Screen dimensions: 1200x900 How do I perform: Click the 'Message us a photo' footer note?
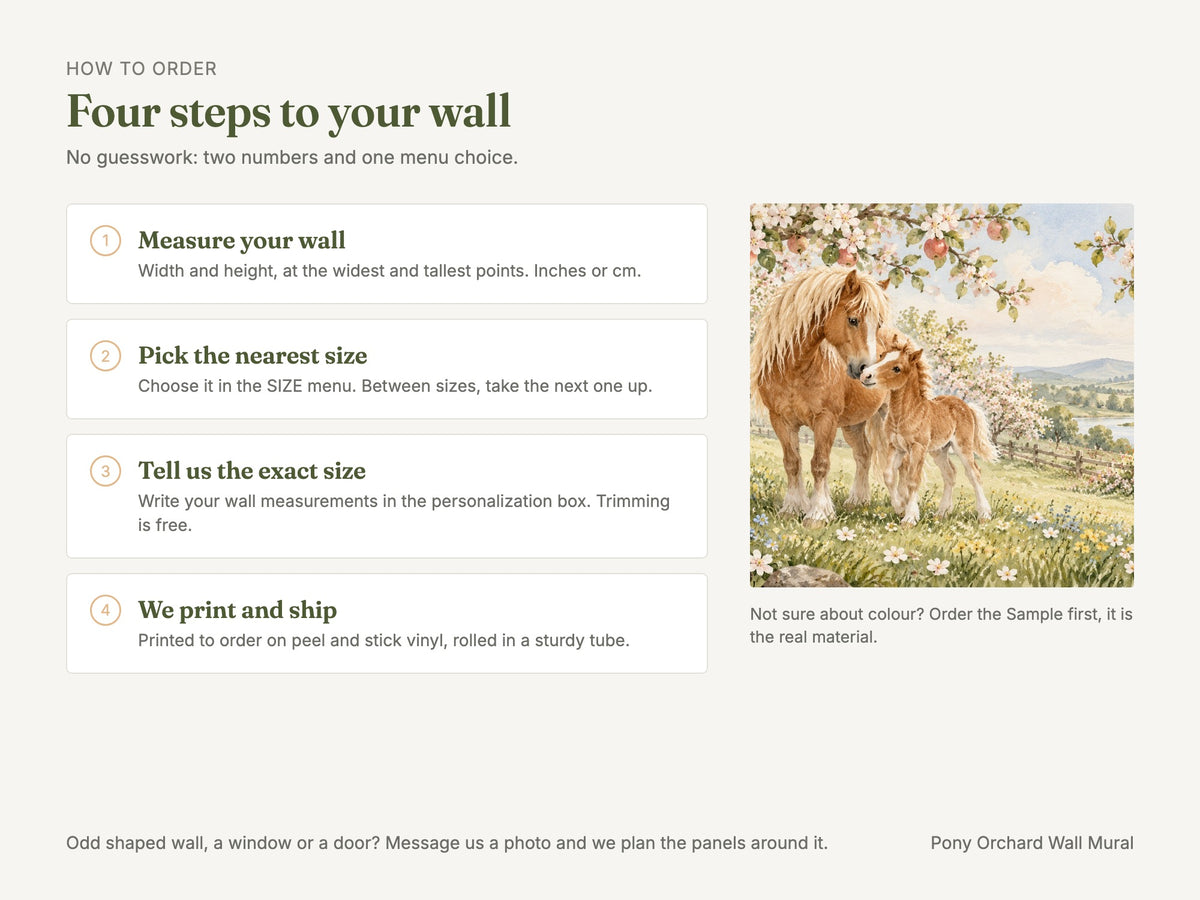pyautogui.click(x=447, y=843)
